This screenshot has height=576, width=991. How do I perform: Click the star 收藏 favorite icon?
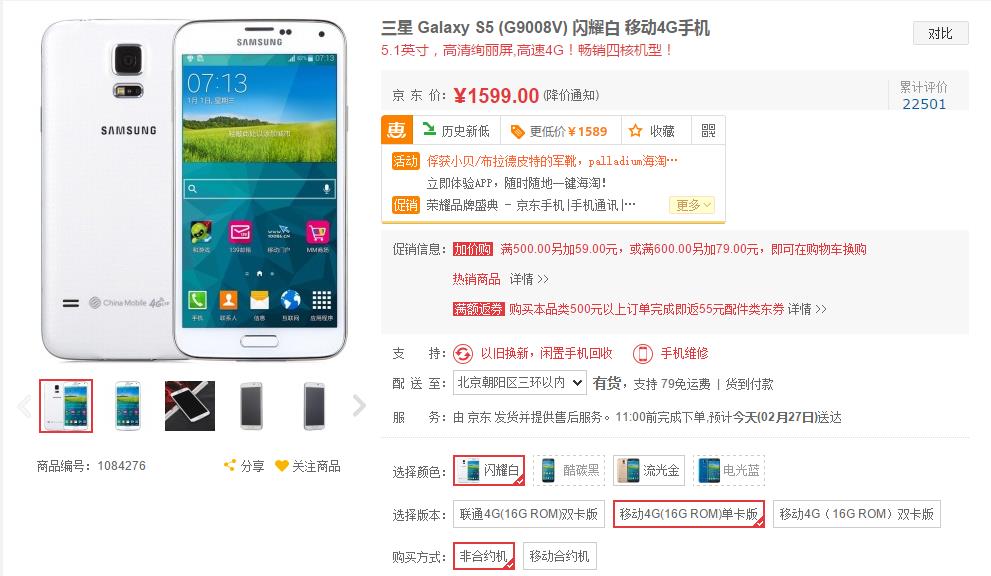point(635,131)
